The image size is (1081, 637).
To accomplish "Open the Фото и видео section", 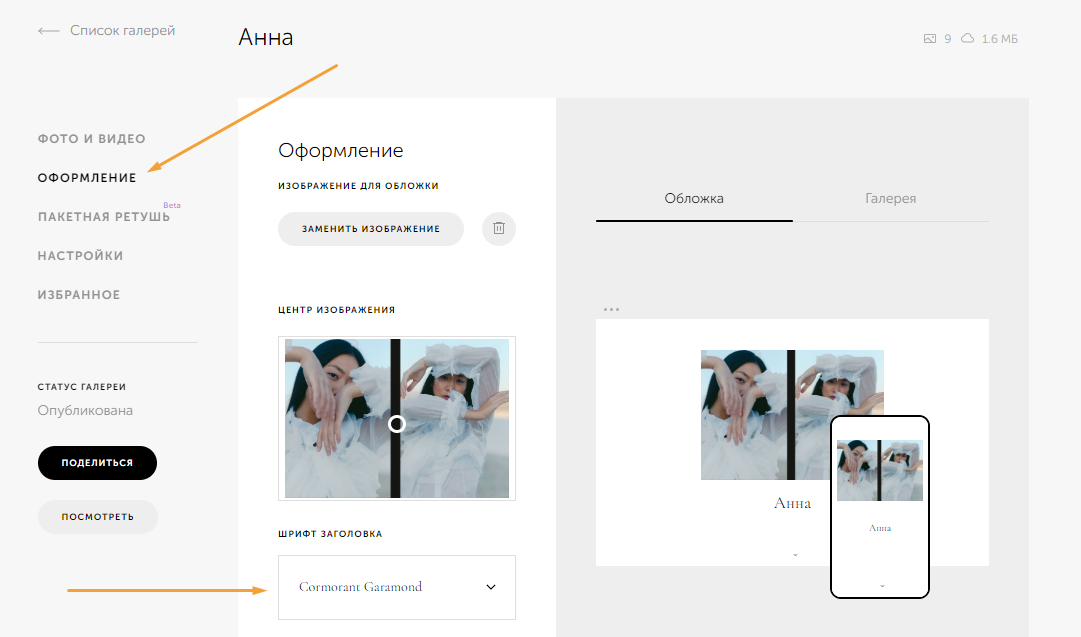I will (x=92, y=139).
